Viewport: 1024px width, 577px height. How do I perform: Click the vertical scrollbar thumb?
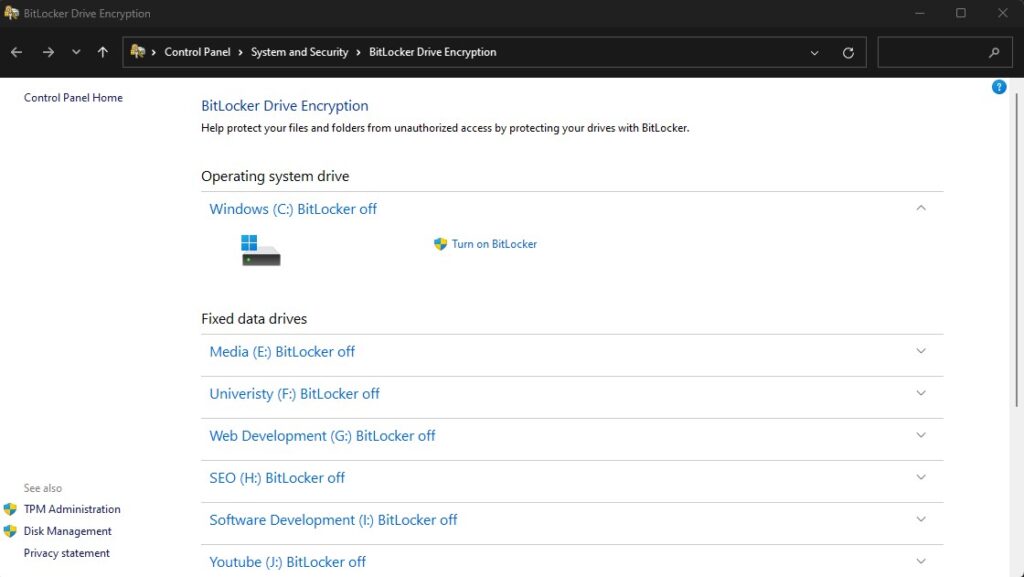pos(1017,251)
